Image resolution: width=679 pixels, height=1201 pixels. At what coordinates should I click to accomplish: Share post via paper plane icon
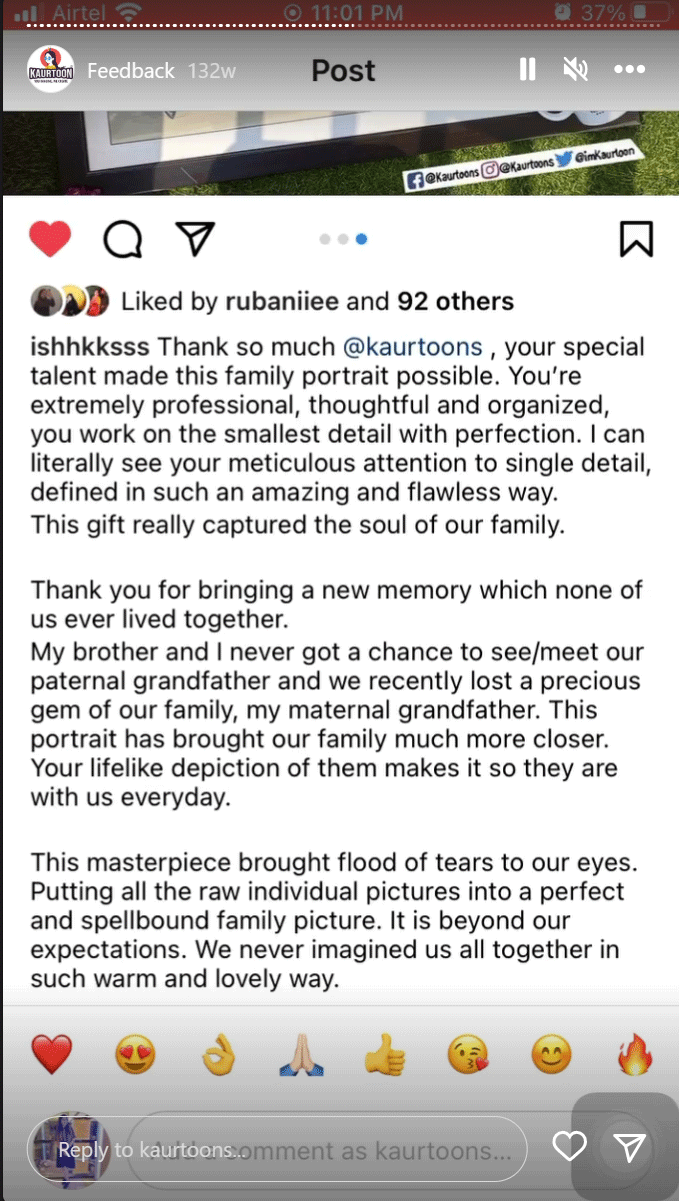coord(195,238)
